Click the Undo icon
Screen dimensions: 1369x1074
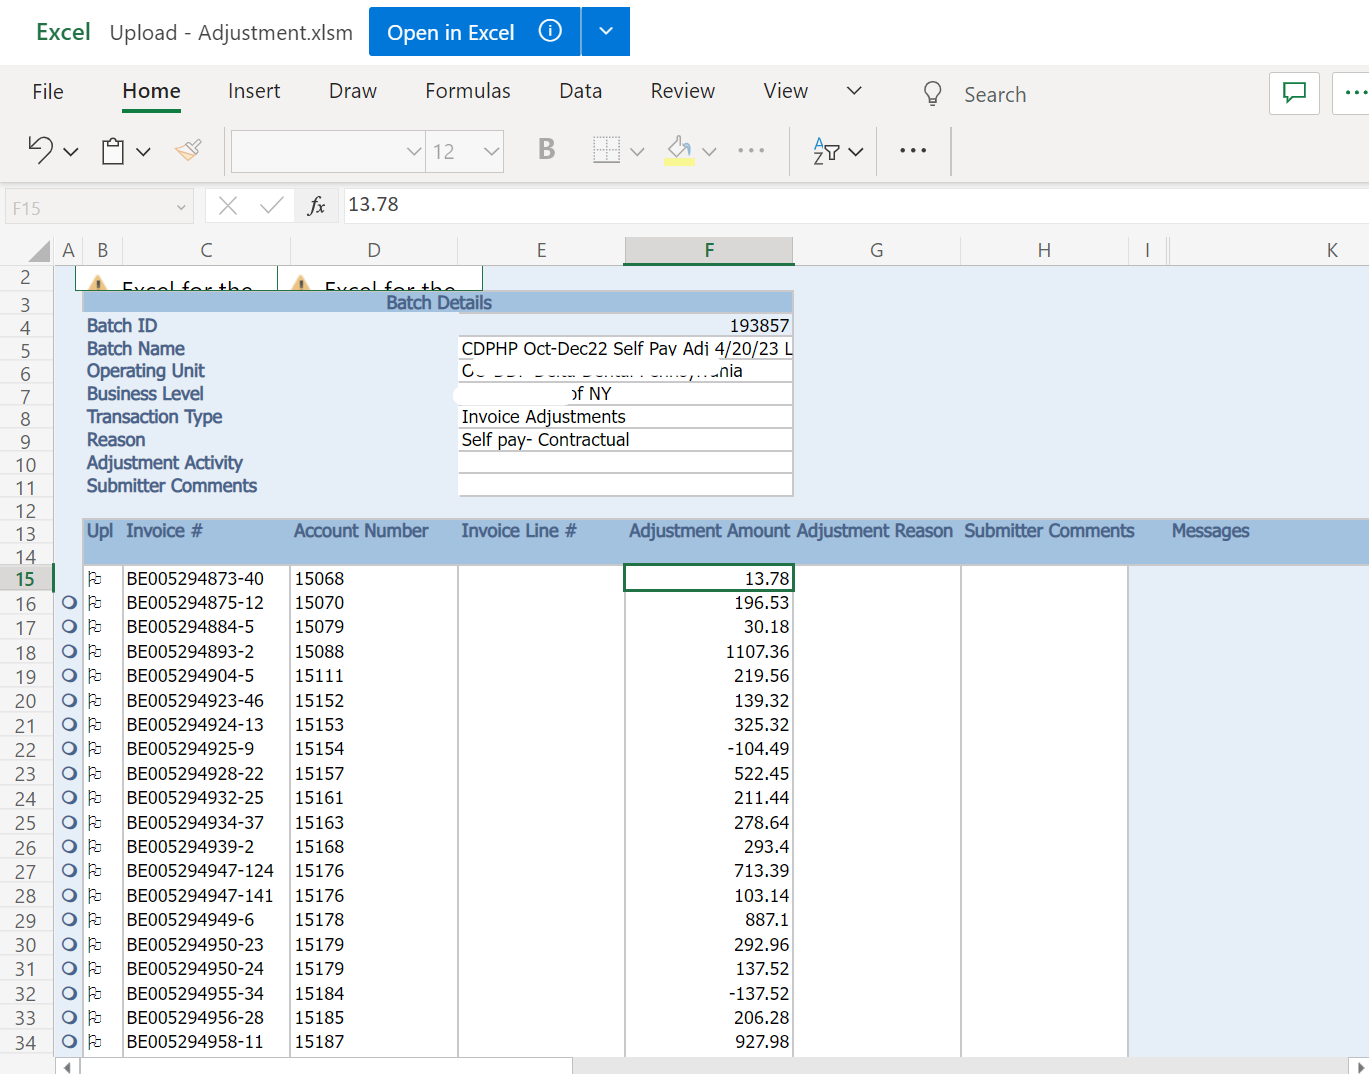coord(40,150)
